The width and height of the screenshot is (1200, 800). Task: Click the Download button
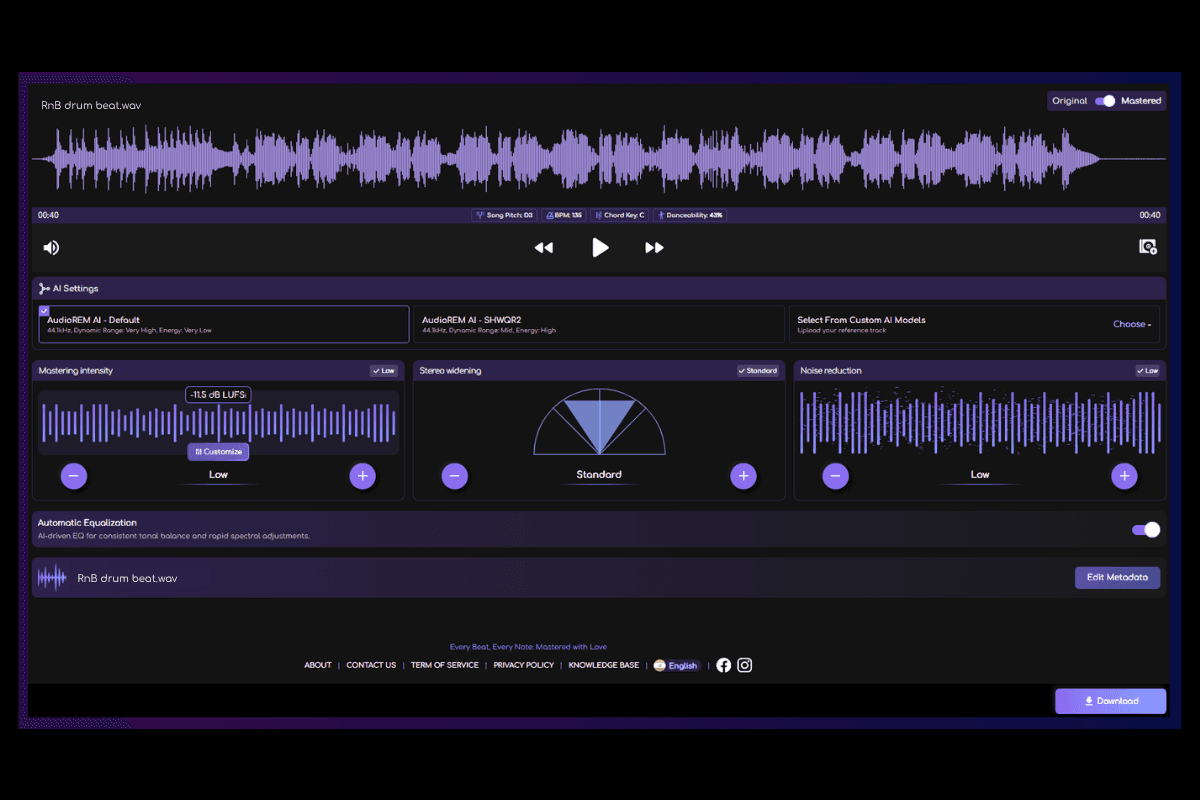(x=1111, y=701)
